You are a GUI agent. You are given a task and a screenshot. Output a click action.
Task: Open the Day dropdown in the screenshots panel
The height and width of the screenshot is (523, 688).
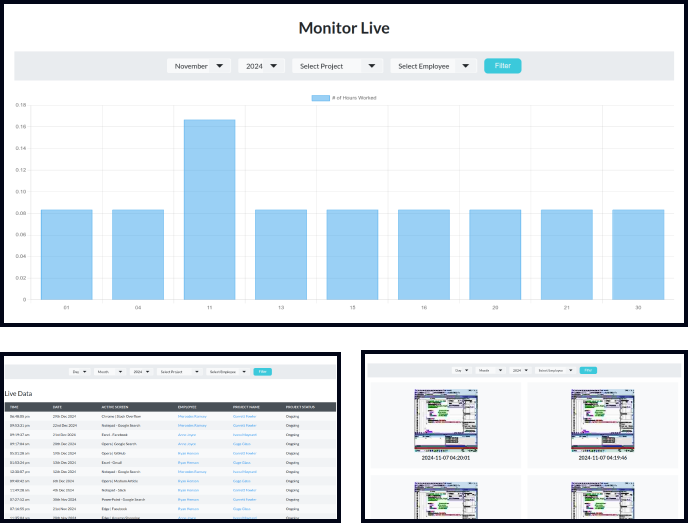pos(462,370)
